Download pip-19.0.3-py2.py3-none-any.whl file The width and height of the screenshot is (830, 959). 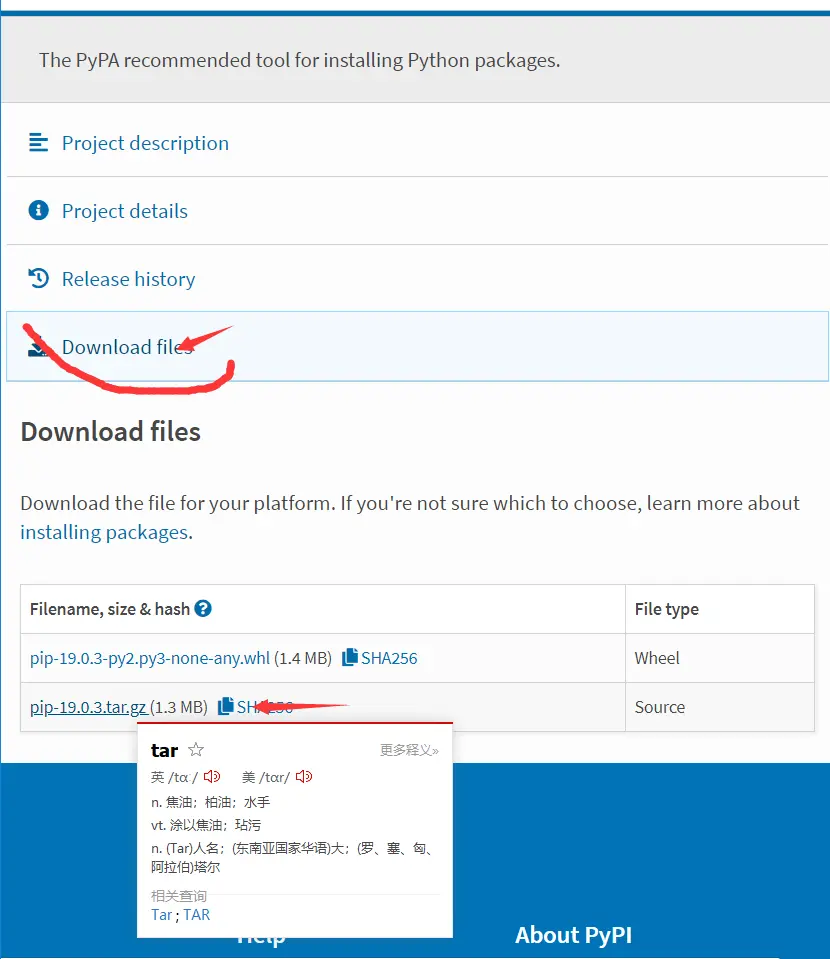[150, 658]
